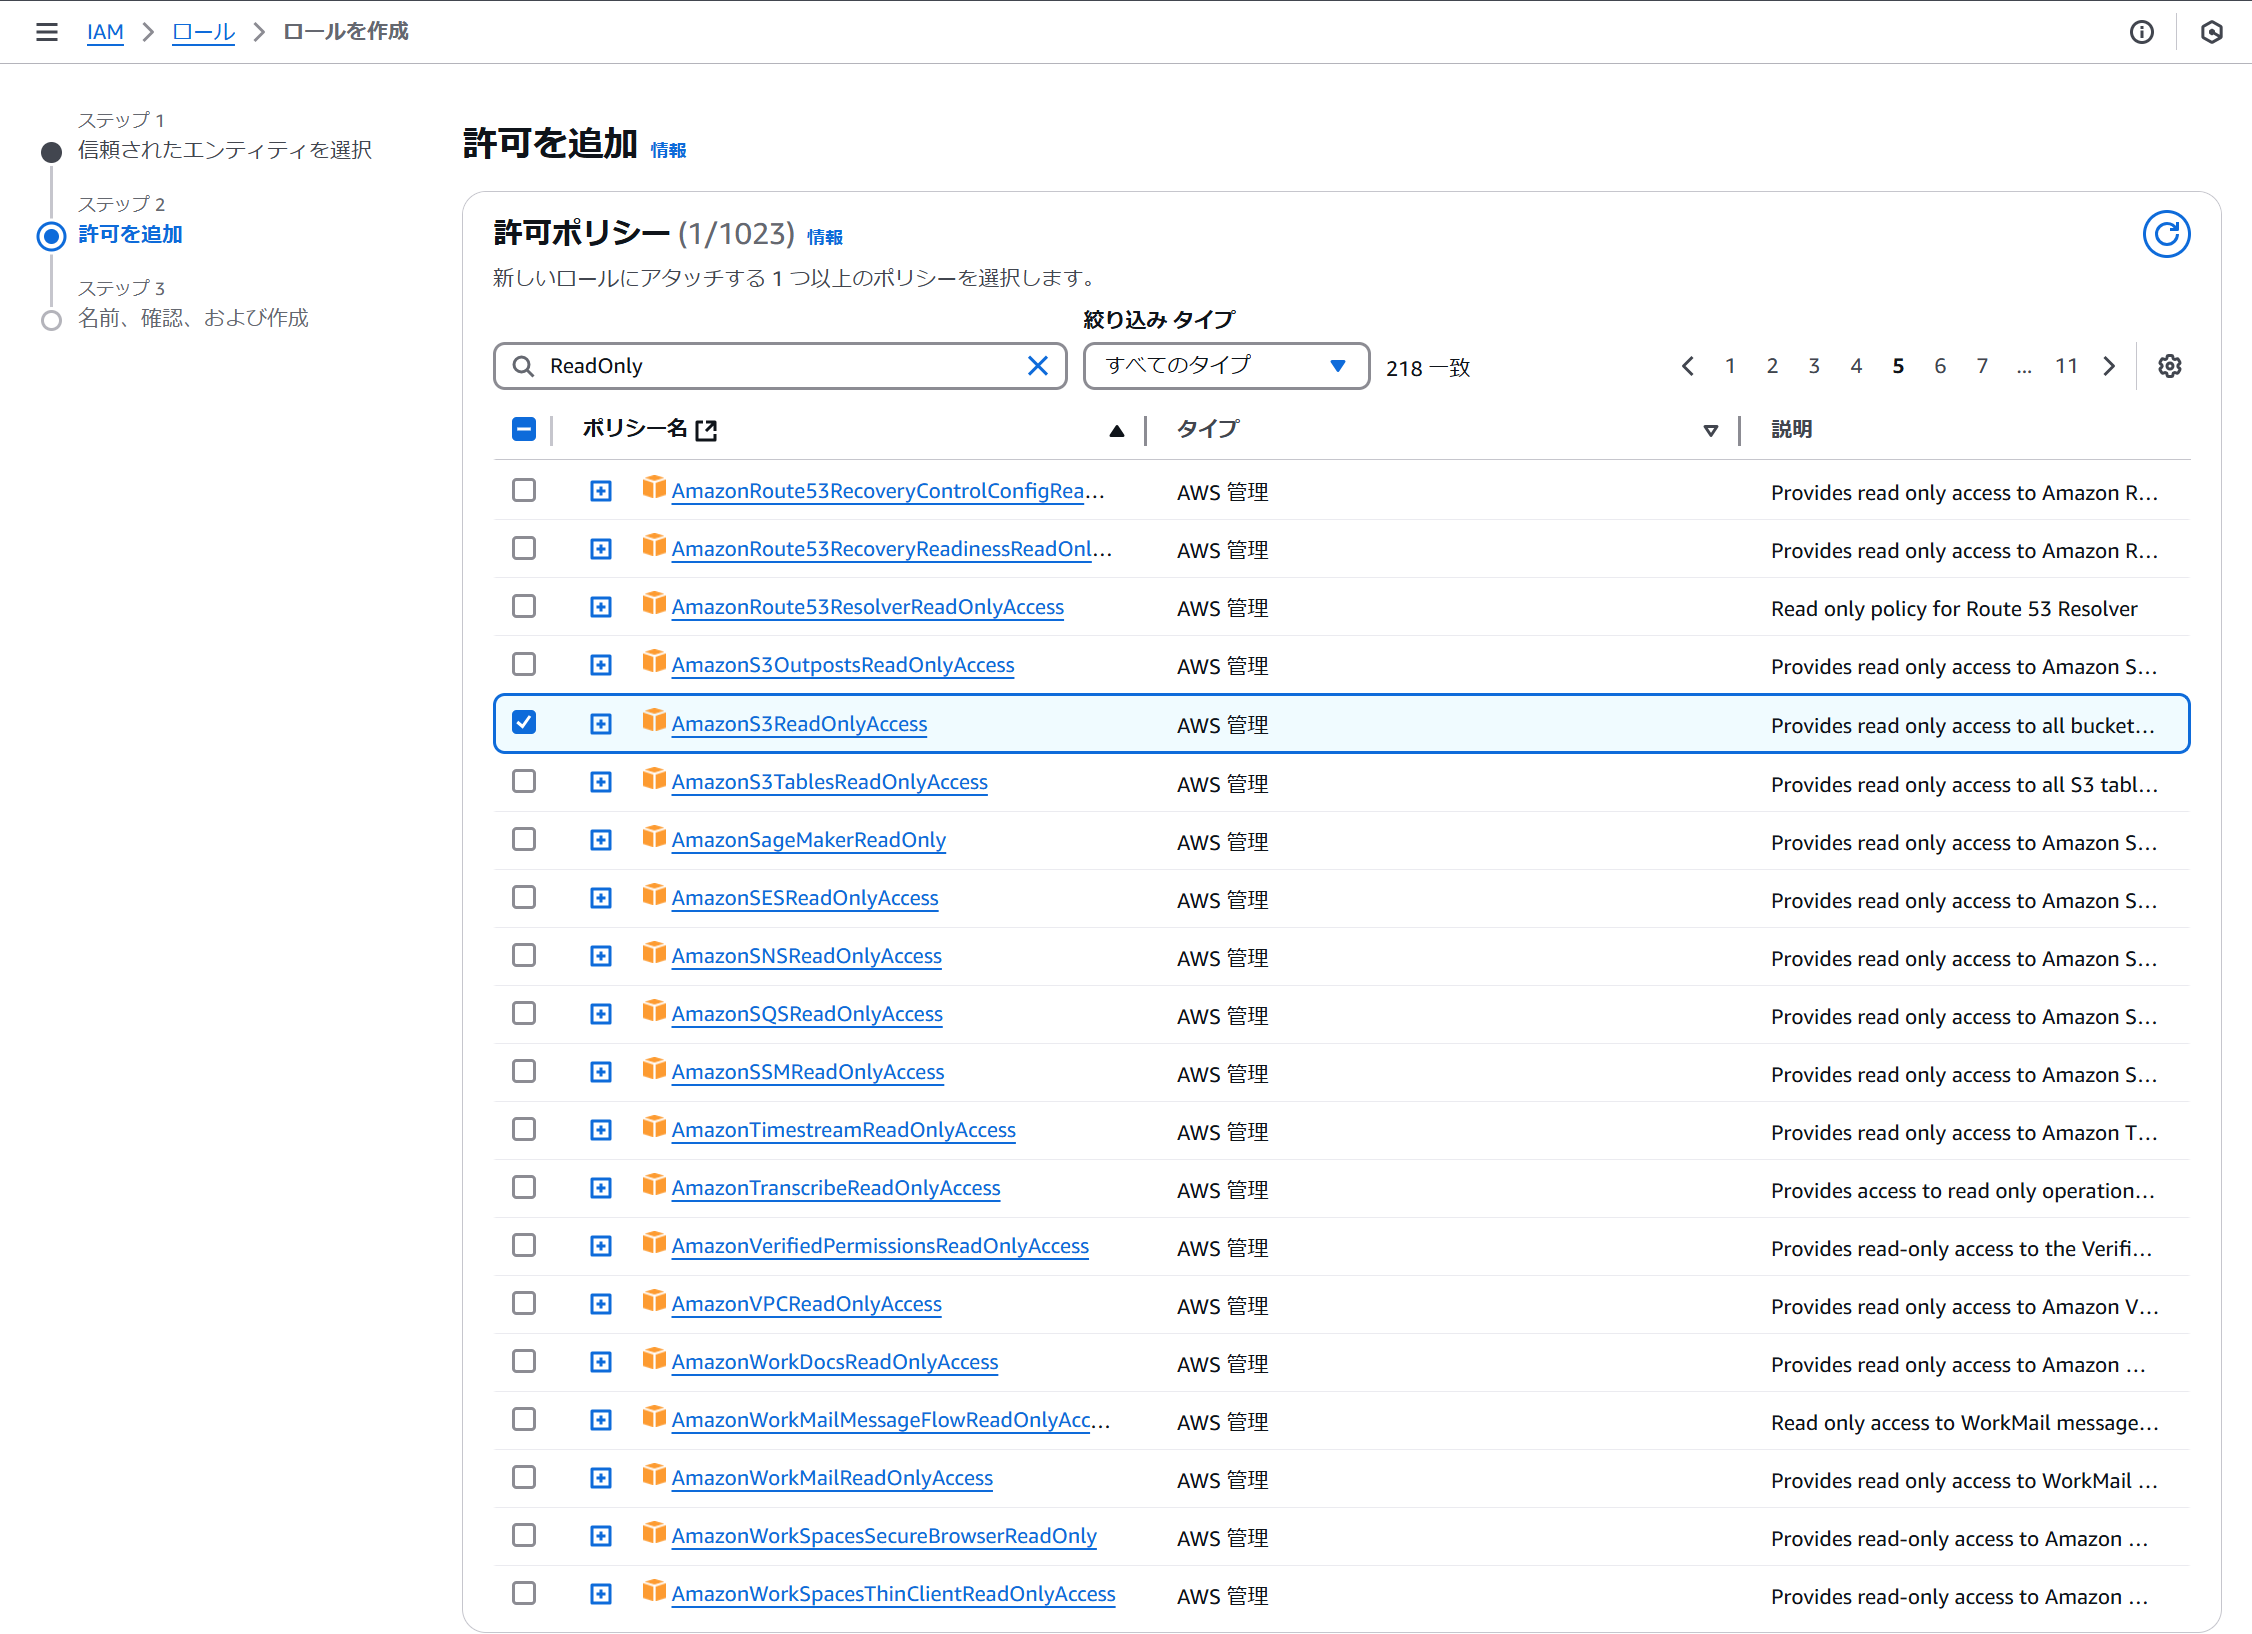This screenshot has width=2252, height=1634.
Task: Go to next page of policies
Action: 2110,366
